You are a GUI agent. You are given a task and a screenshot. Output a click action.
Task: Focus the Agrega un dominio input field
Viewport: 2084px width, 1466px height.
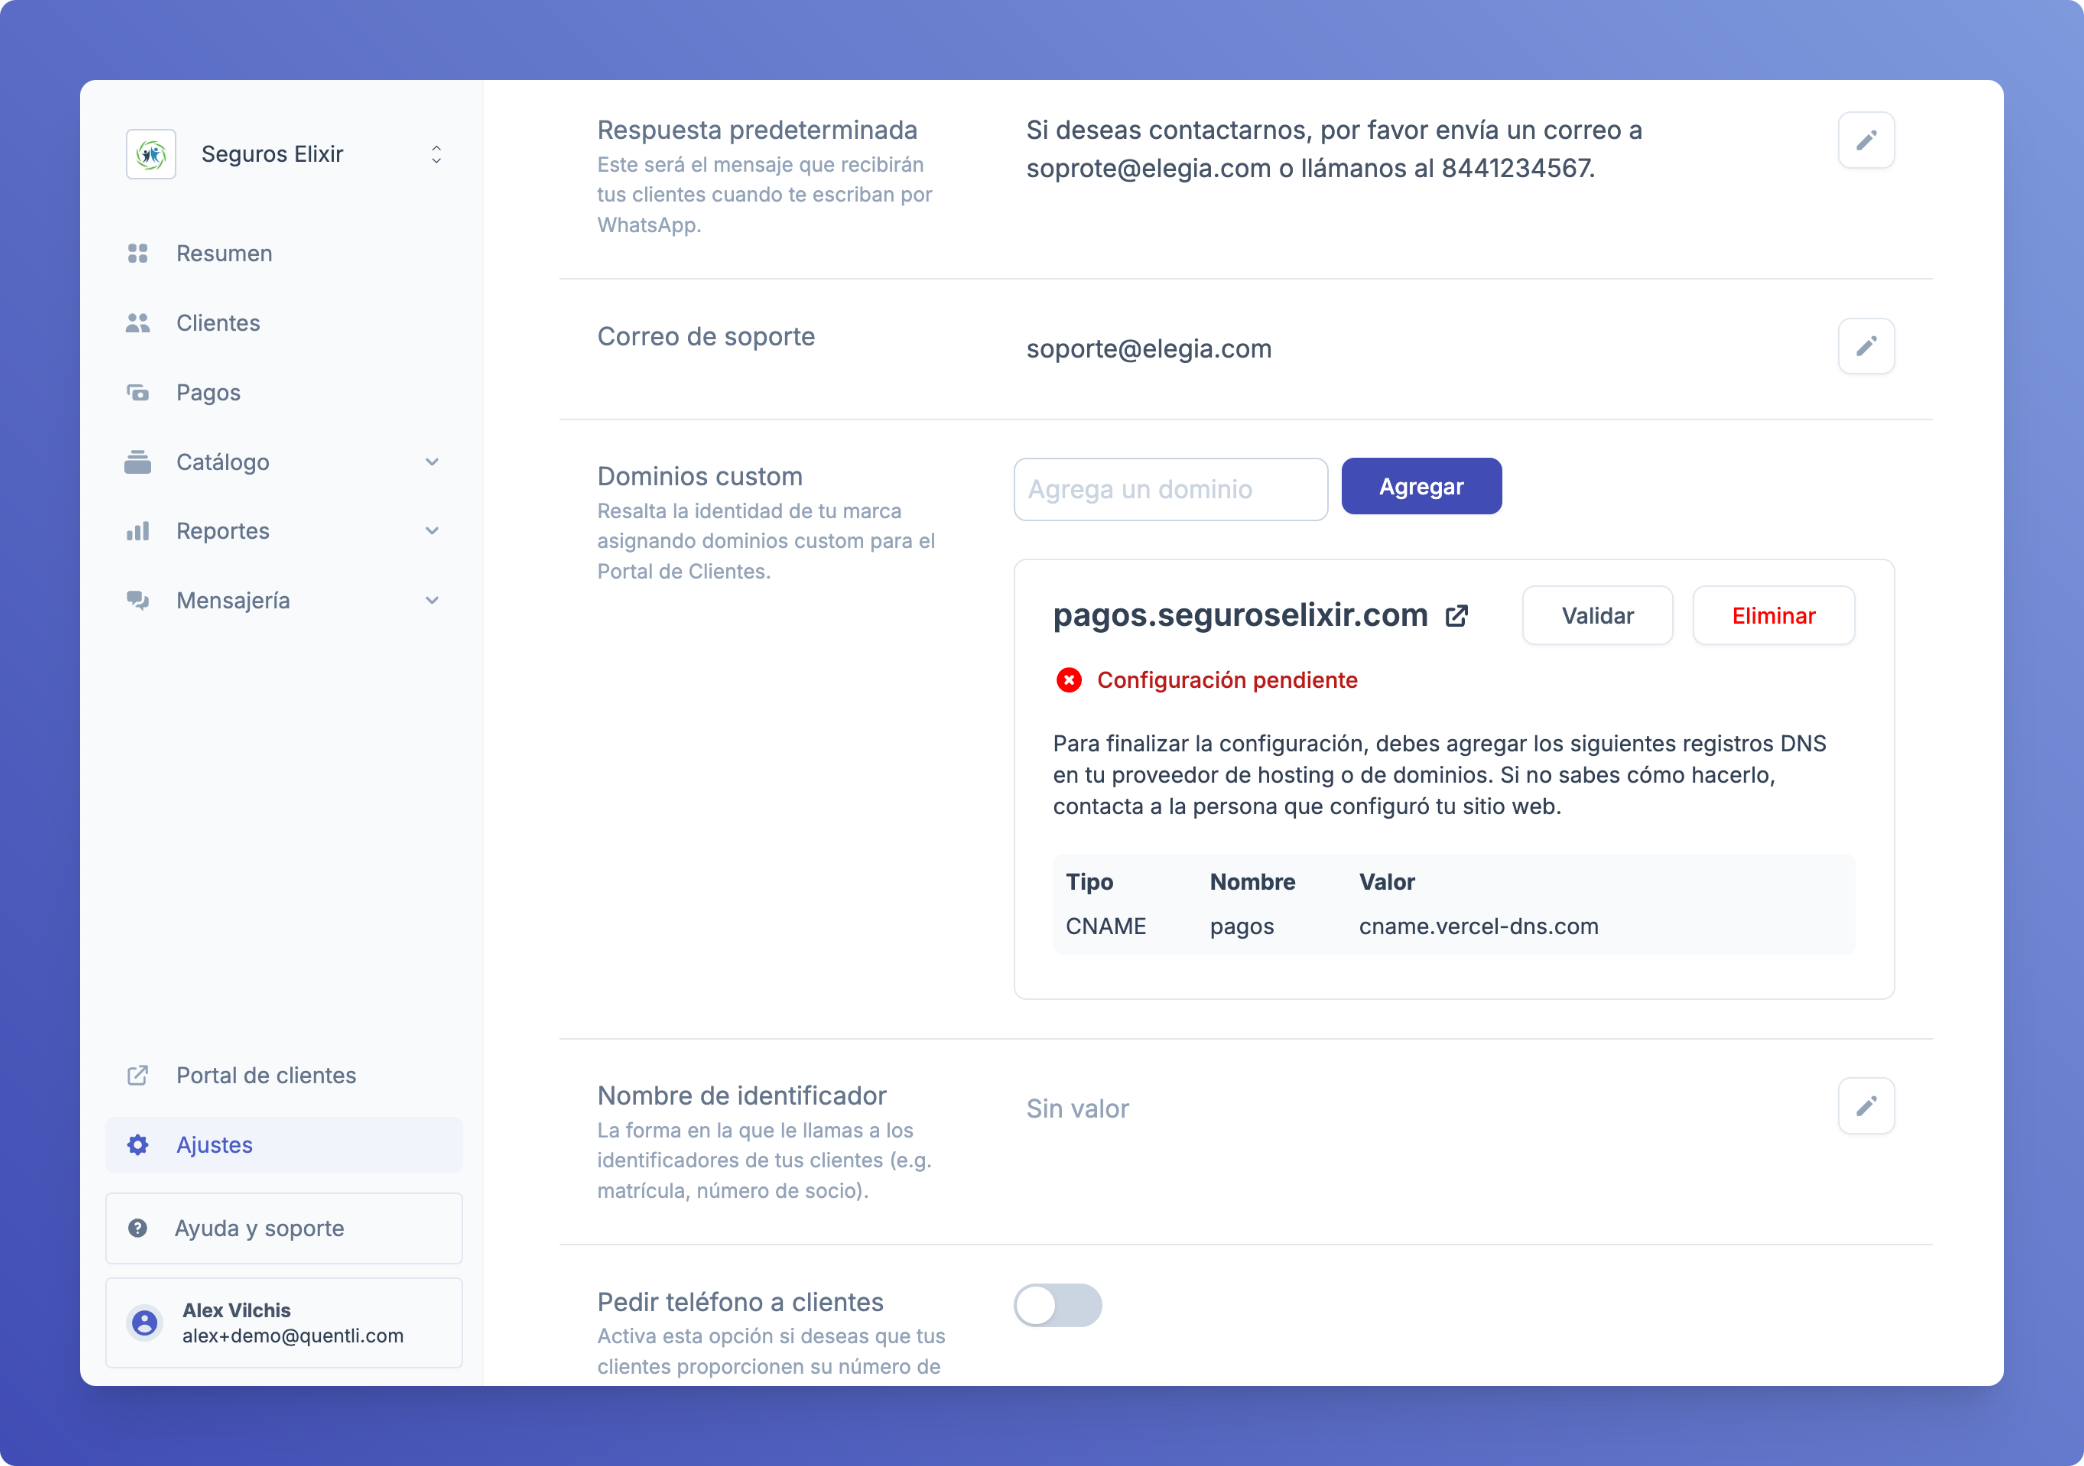(1170, 489)
